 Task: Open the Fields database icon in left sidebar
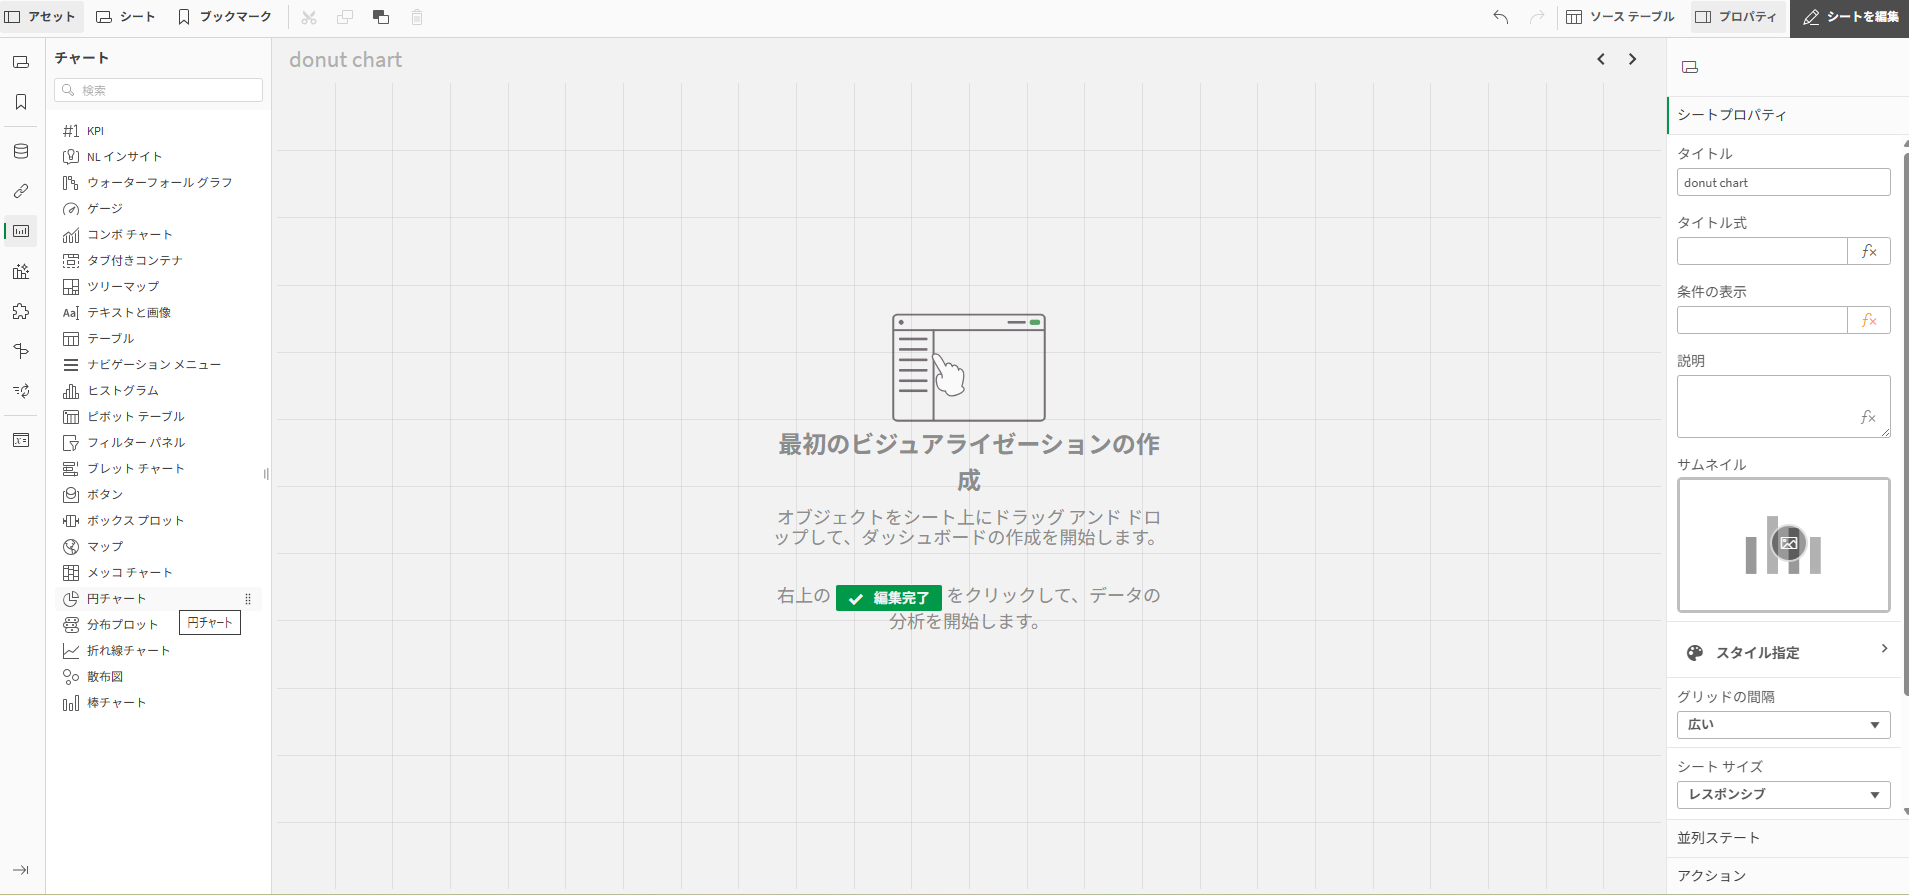21,152
